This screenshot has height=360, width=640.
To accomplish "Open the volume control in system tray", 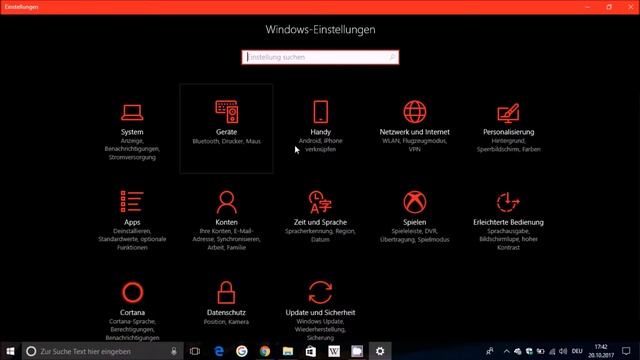I will 563,351.
